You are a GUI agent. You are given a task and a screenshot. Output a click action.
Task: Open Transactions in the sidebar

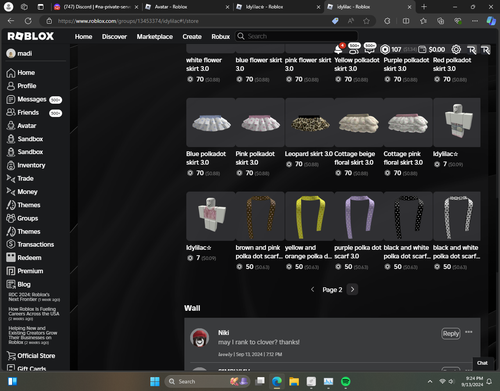[x=30, y=245]
